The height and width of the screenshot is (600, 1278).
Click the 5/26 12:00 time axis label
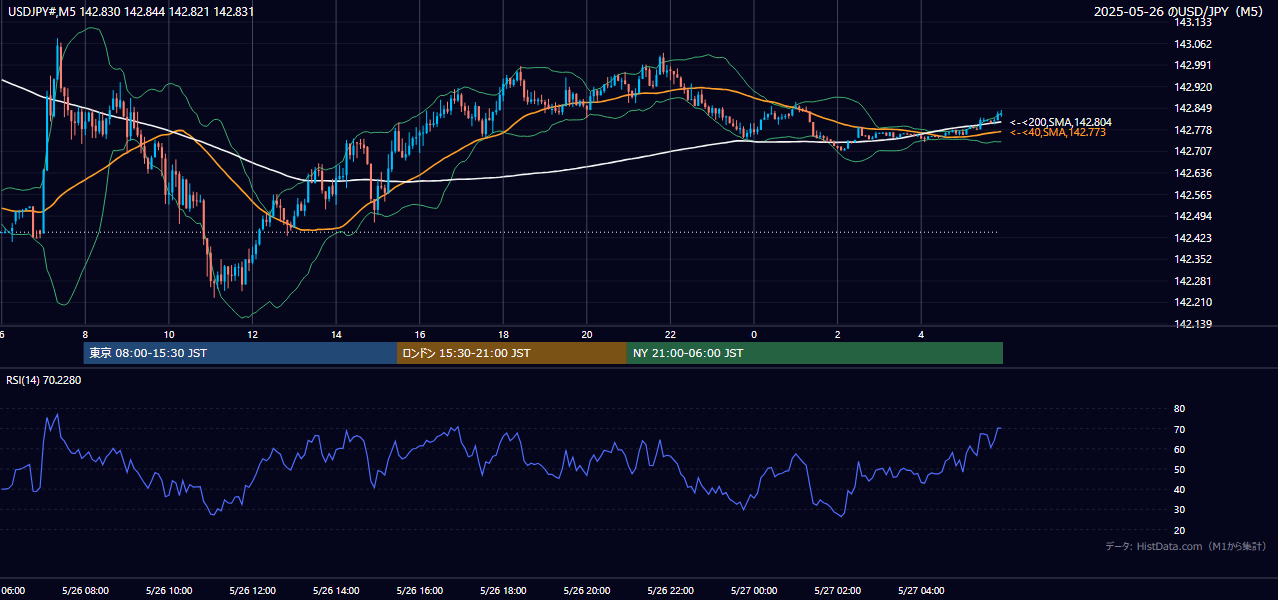tap(252, 591)
